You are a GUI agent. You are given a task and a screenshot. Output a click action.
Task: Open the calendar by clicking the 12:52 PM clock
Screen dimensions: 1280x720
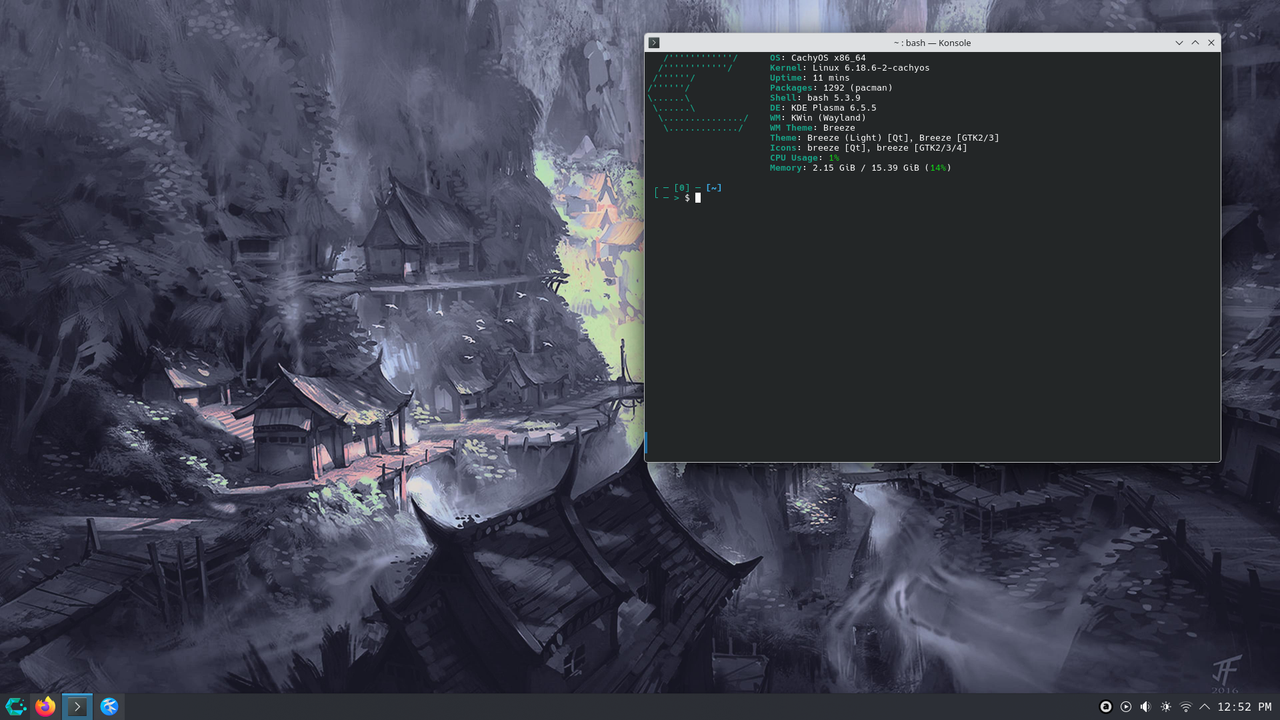pos(1245,707)
